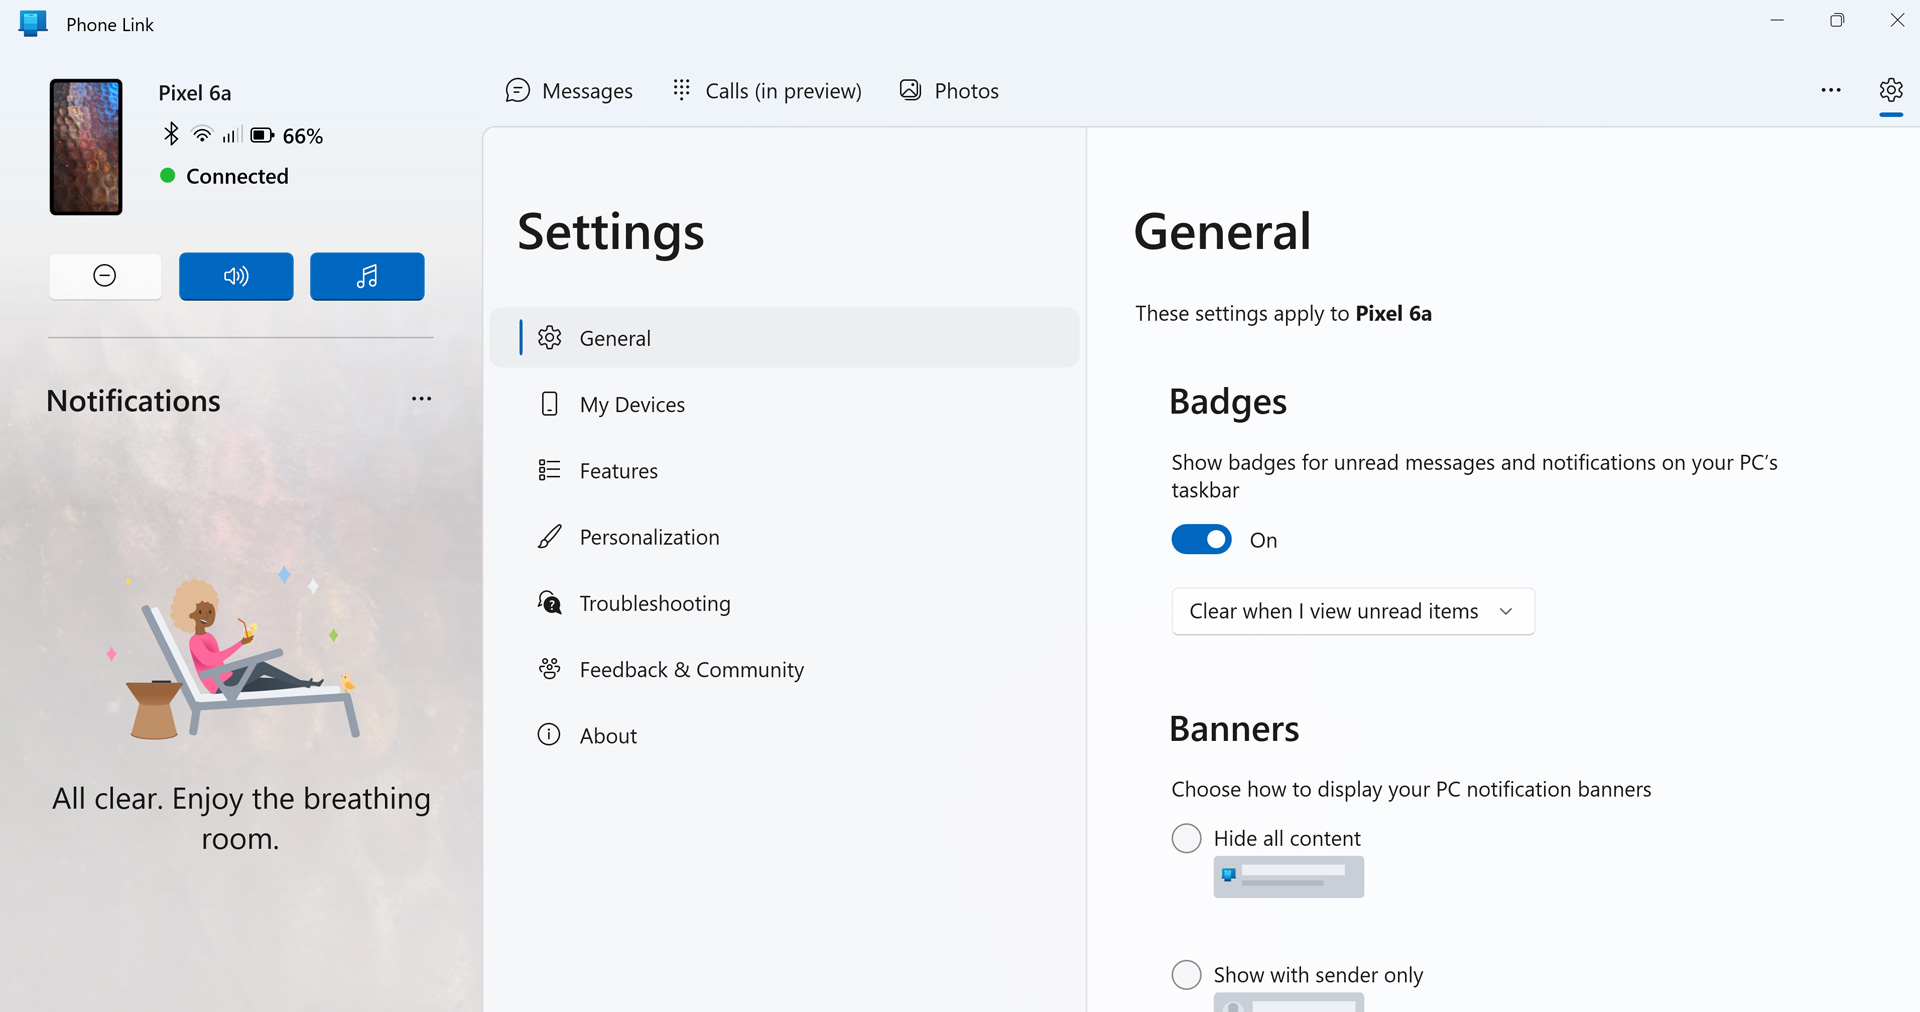Click the Do Not Disturb button
This screenshot has height=1012, width=1920.
tap(105, 276)
